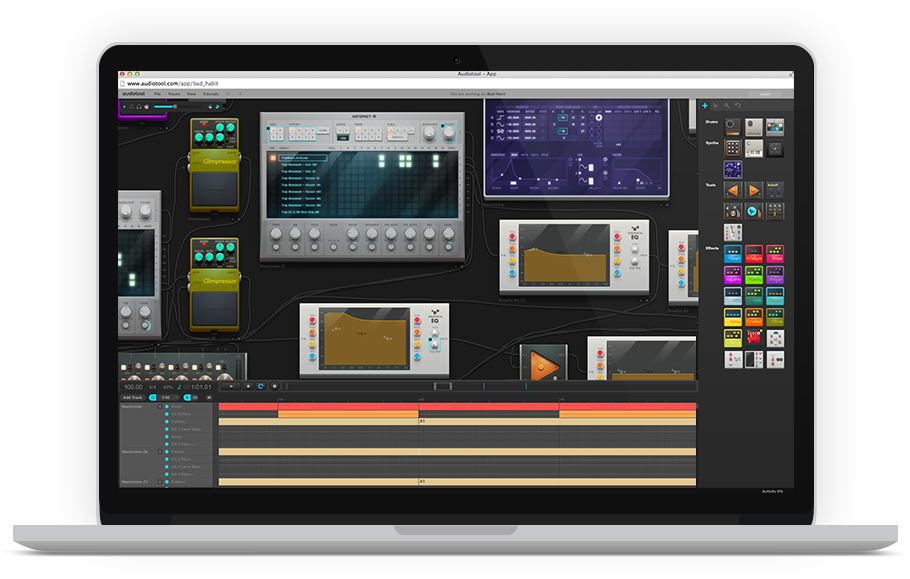This screenshot has width=910, height=579.
Task: Click the plus add-device icon in side panel
Action: [704, 105]
